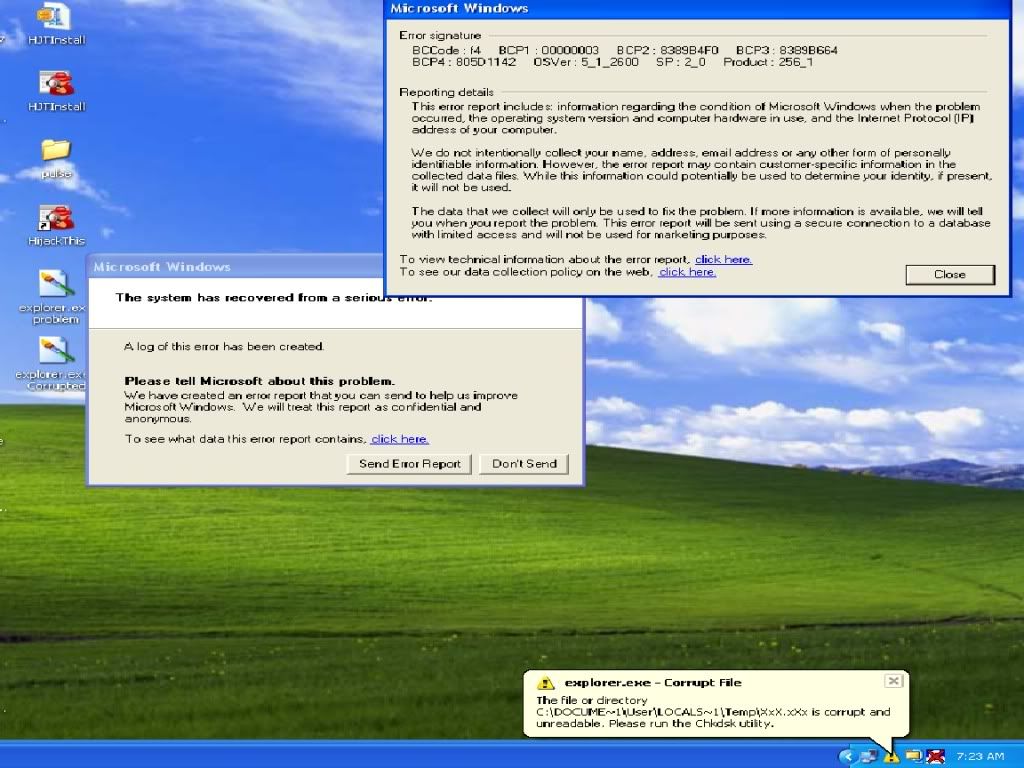
Task: Click the Send Error Report button
Action: (x=409, y=464)
